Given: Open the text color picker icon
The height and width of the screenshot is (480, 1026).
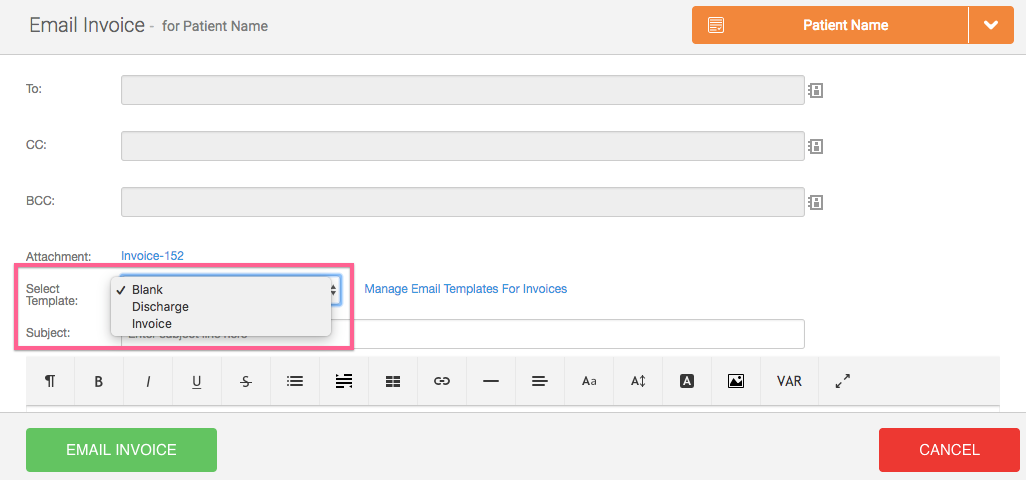Looking at the screenshot, I should tap(687, 381).
